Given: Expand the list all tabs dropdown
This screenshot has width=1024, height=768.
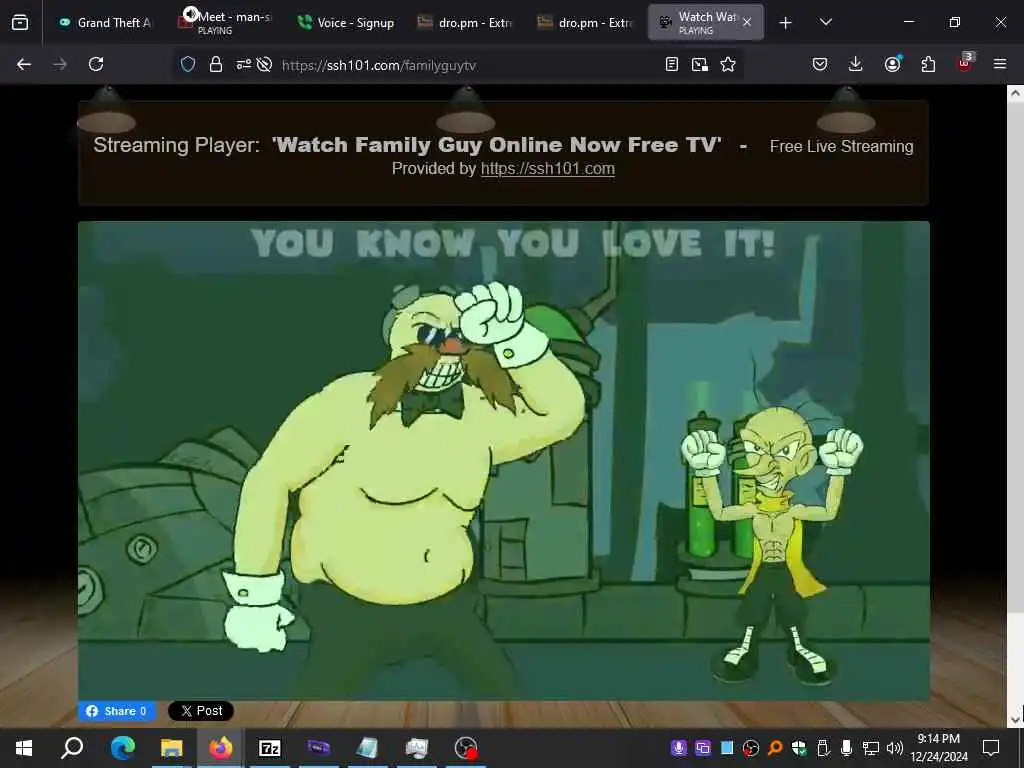Looking at the screenshot, I should (x=825, y=23).
